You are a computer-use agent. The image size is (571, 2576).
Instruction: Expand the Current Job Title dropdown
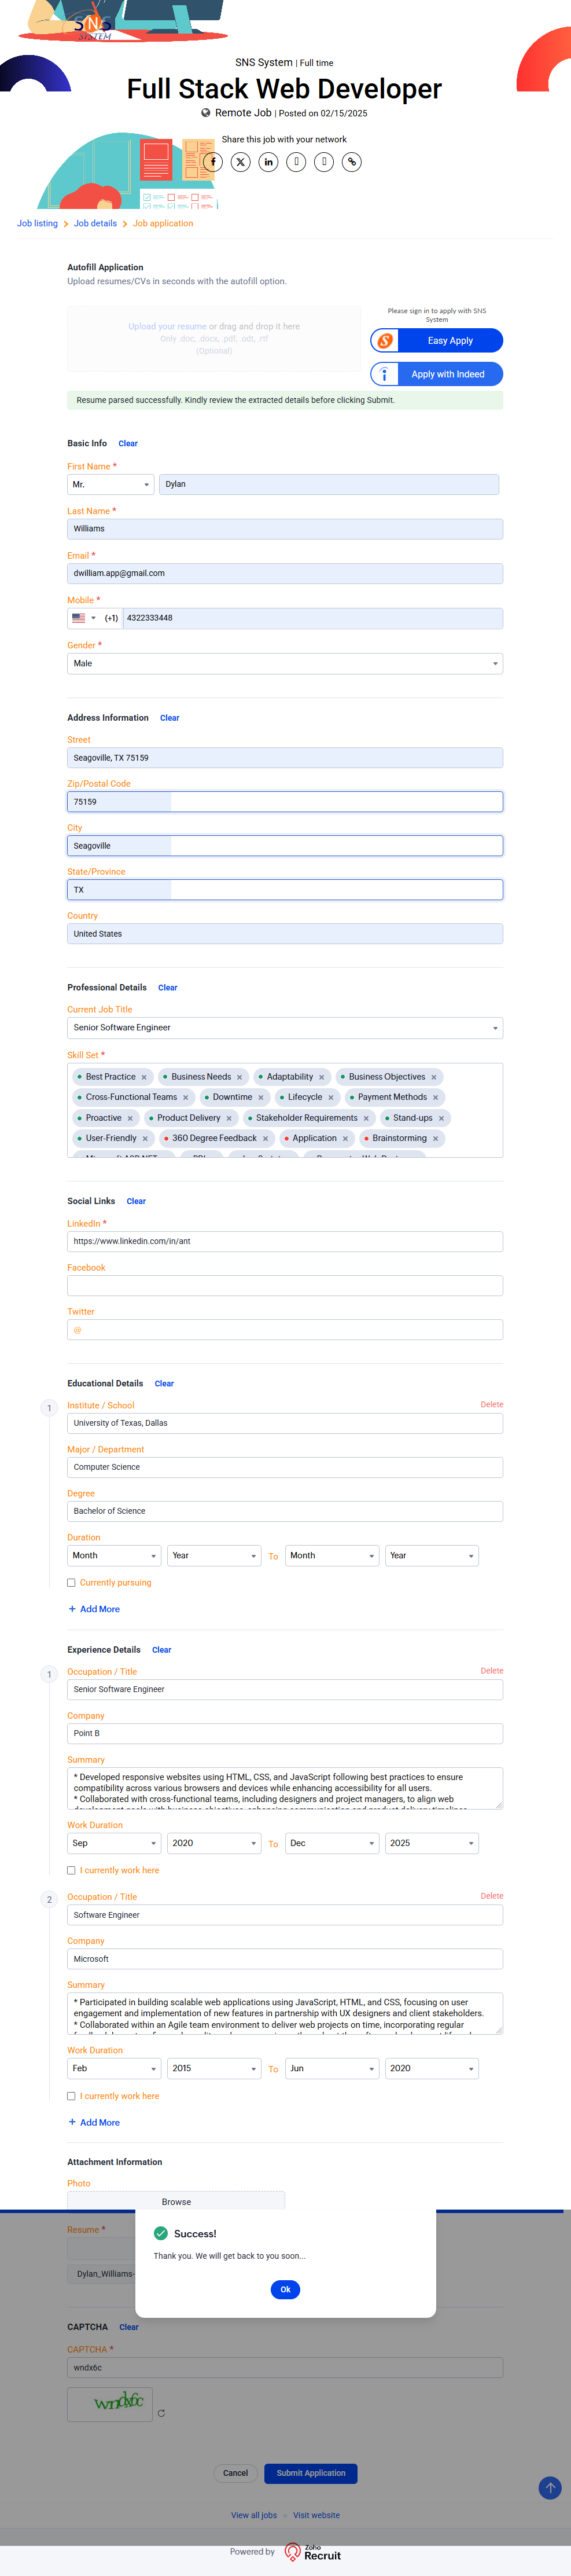coord(284,1028)
